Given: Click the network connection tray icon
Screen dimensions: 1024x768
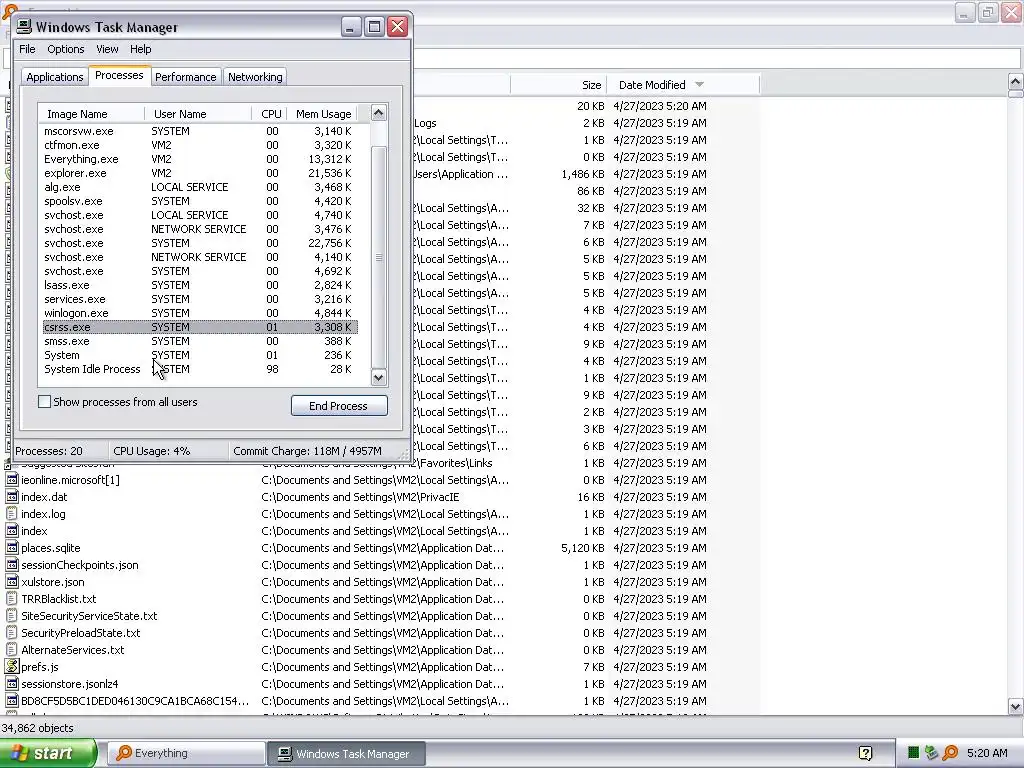Looking at the screenshot, I should coord(931,753).
